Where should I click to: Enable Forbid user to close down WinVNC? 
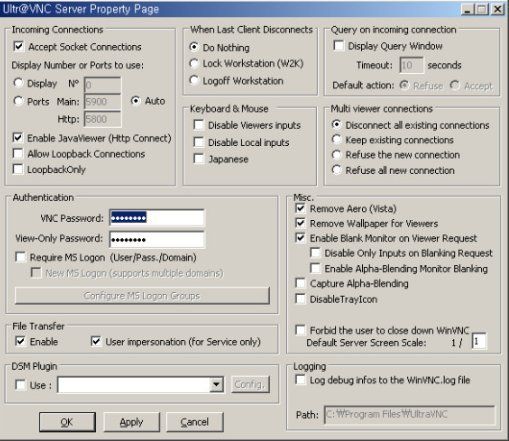[300, 330]
